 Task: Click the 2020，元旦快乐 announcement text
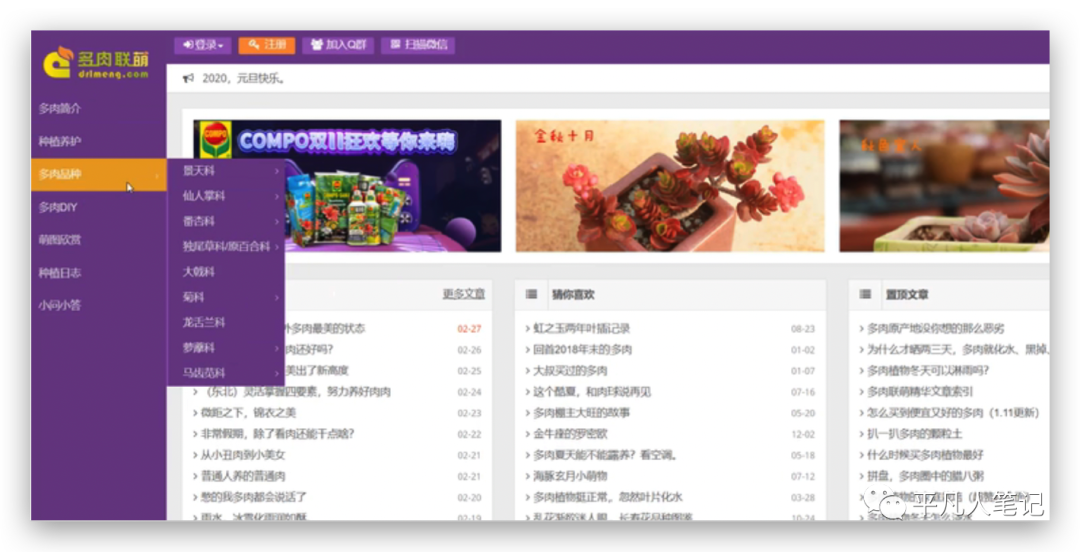tap(243, 79)
